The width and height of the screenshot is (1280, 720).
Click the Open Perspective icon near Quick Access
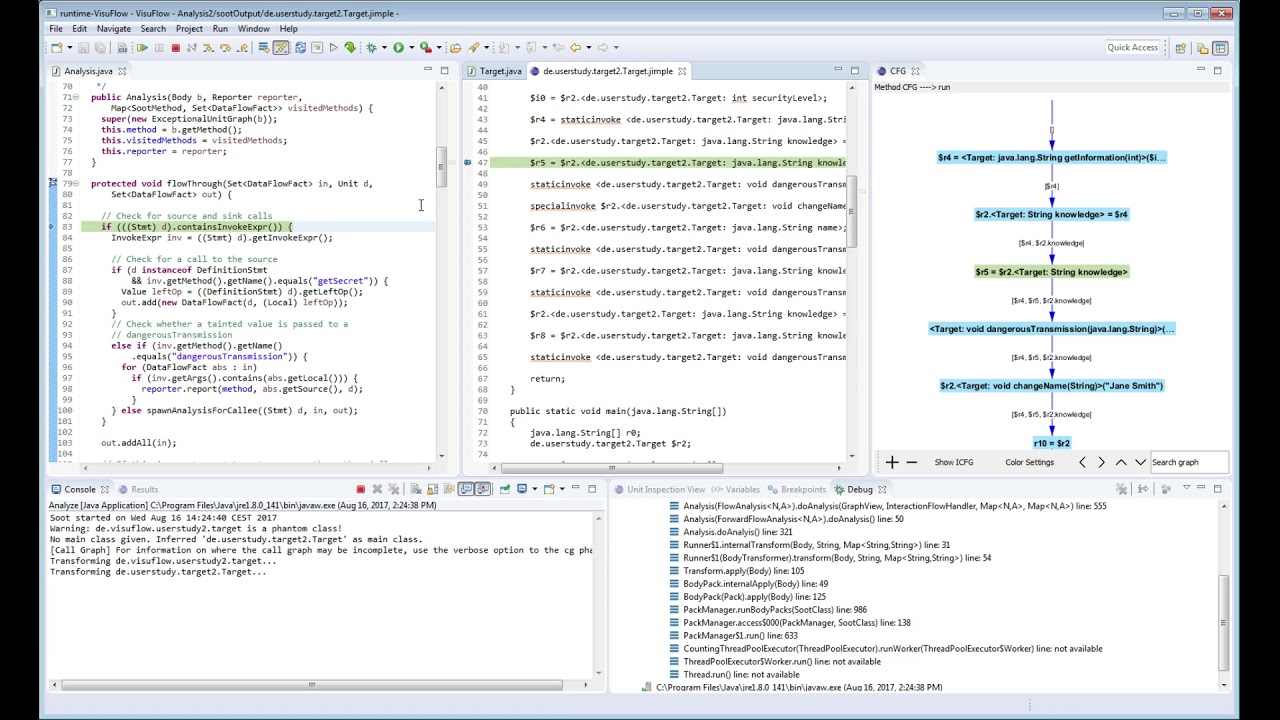click(1180, 47)
